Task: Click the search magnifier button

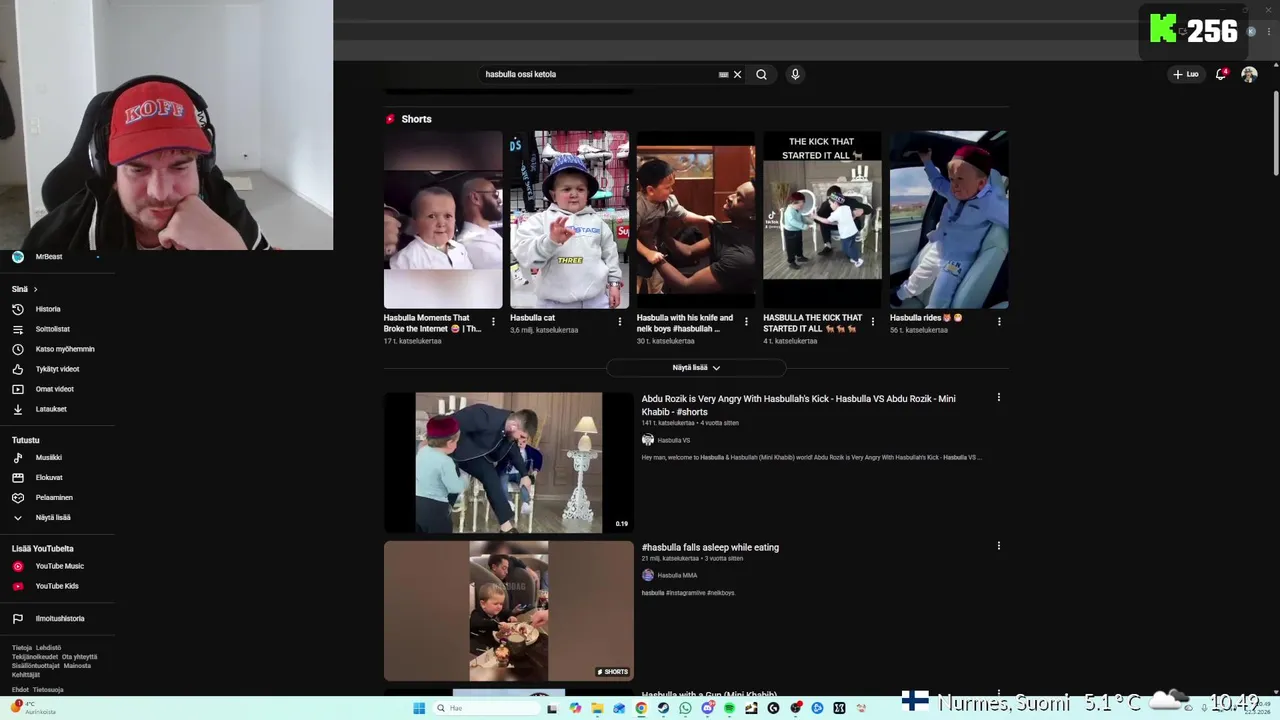Action: tap(761, 74)
